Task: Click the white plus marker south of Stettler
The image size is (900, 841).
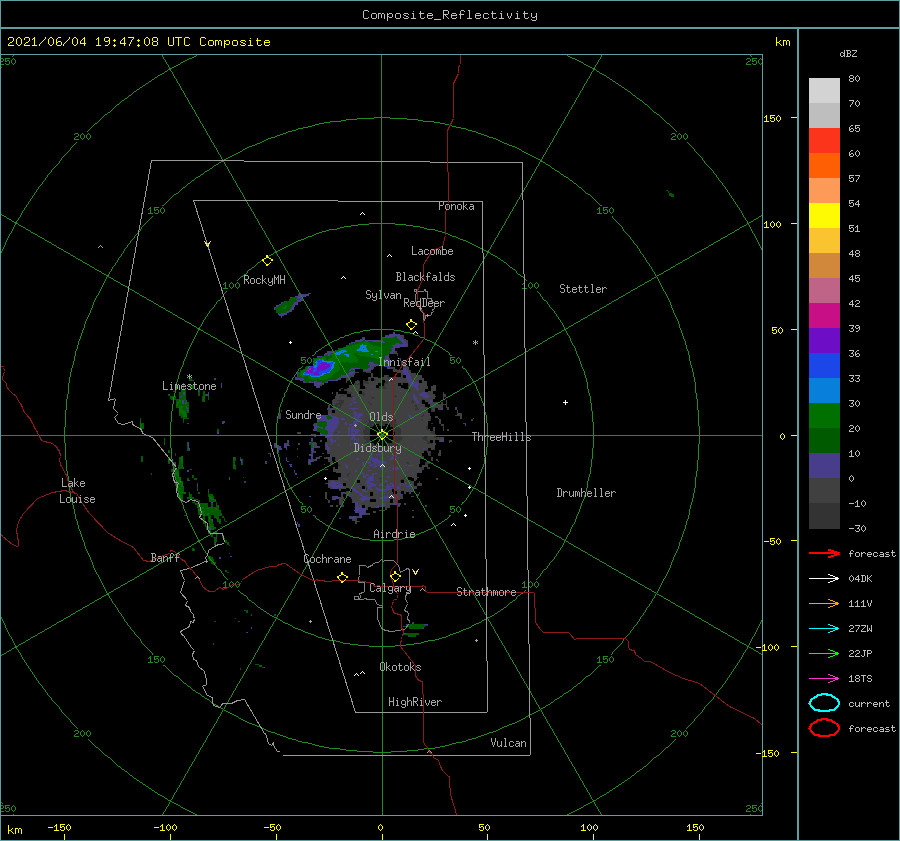Action: pyautogui.click(x=565, y=402)
